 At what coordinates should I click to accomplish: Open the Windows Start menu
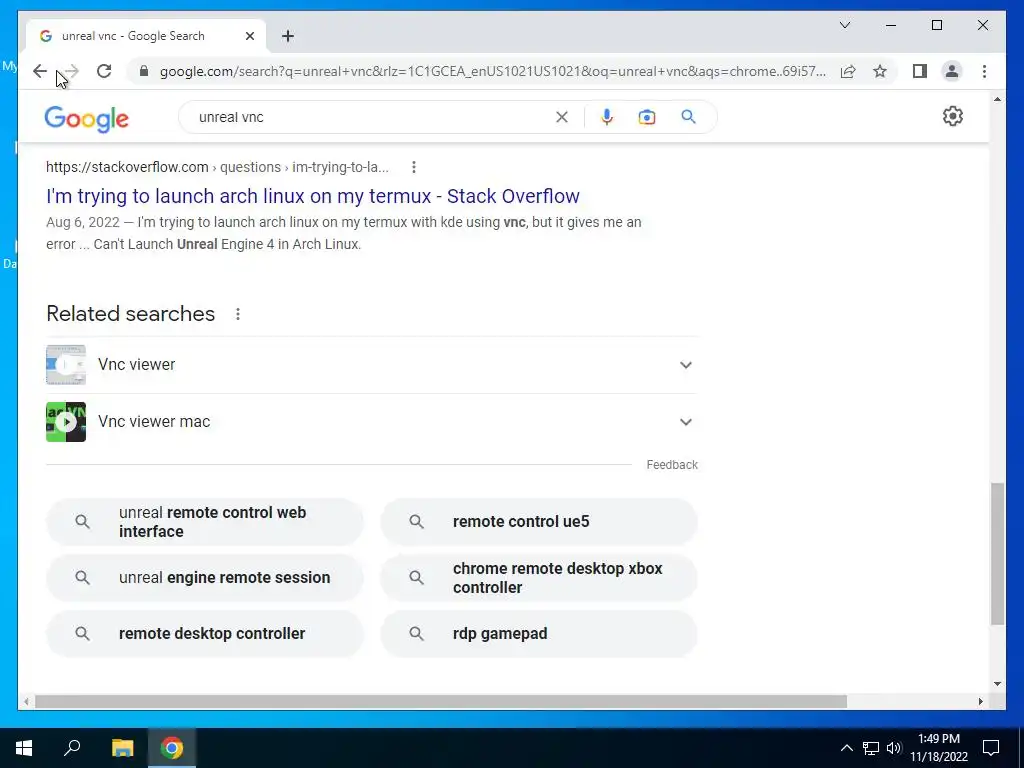(24, 748)
